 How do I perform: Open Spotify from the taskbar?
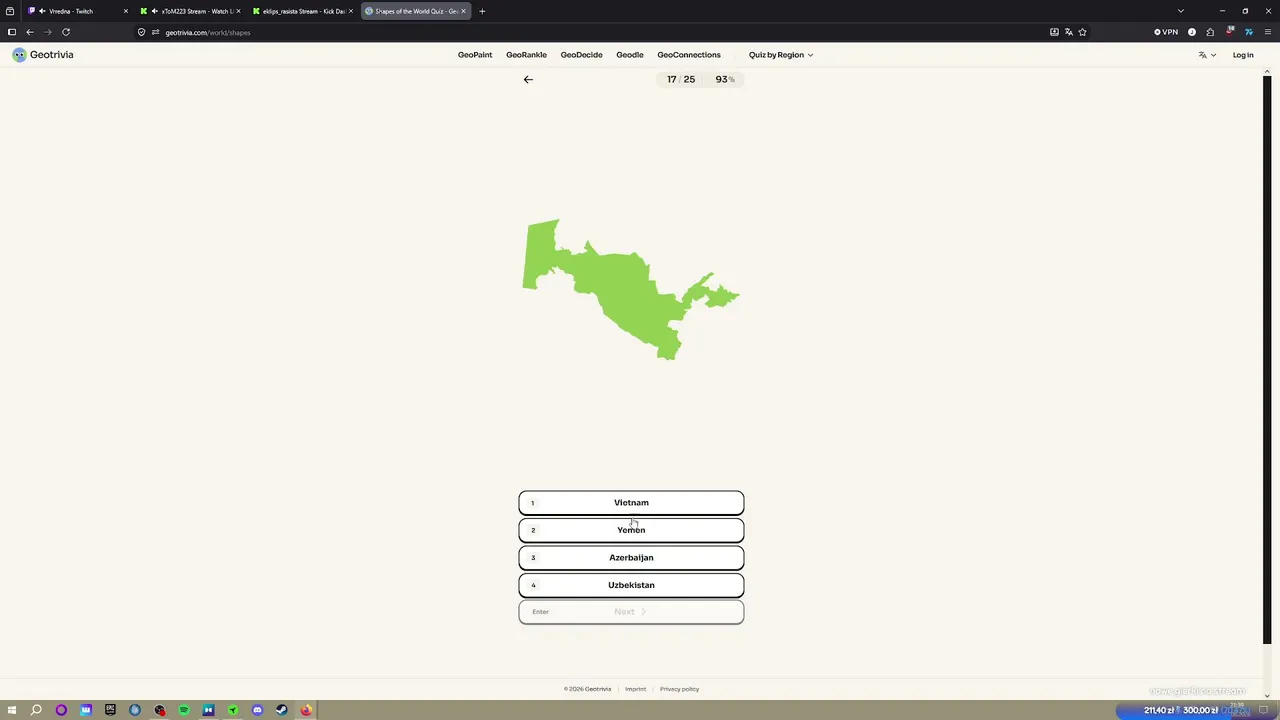[x=184, y=710]
